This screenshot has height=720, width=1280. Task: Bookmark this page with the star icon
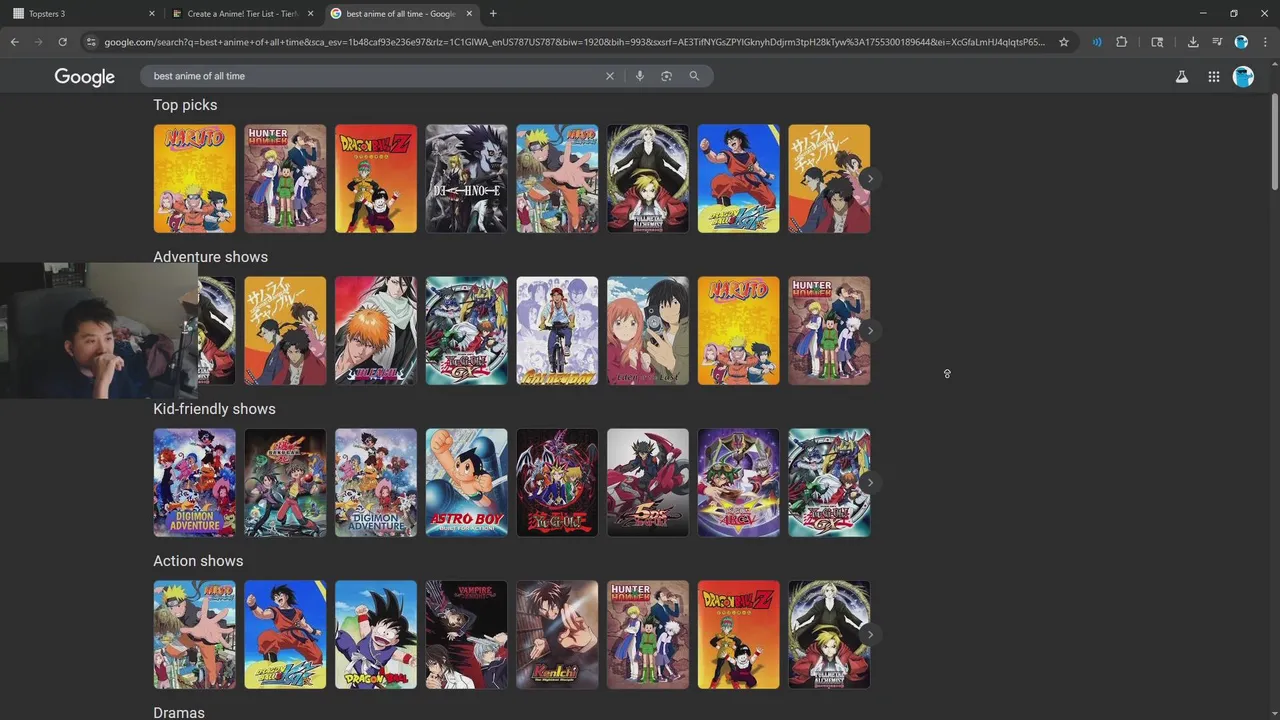pyautogui.click(x=1063, y=42)
